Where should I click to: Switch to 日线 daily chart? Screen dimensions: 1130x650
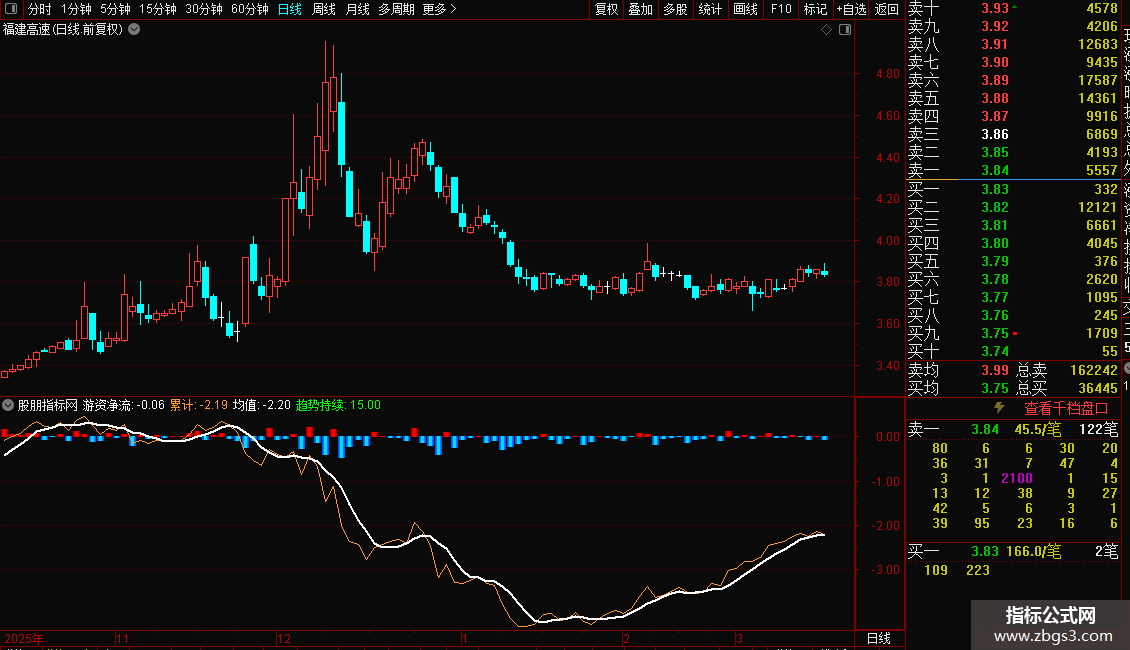click(290, 9)
